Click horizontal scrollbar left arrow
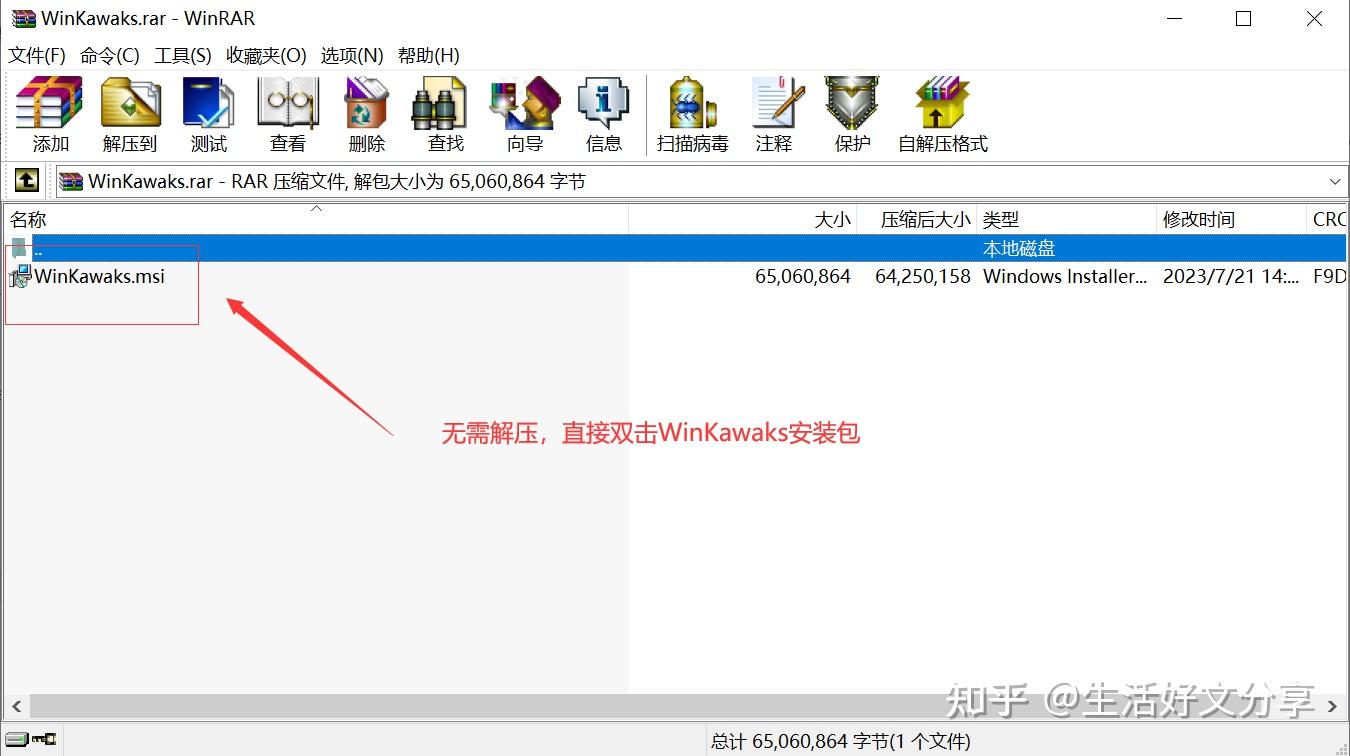 [15, 706]
